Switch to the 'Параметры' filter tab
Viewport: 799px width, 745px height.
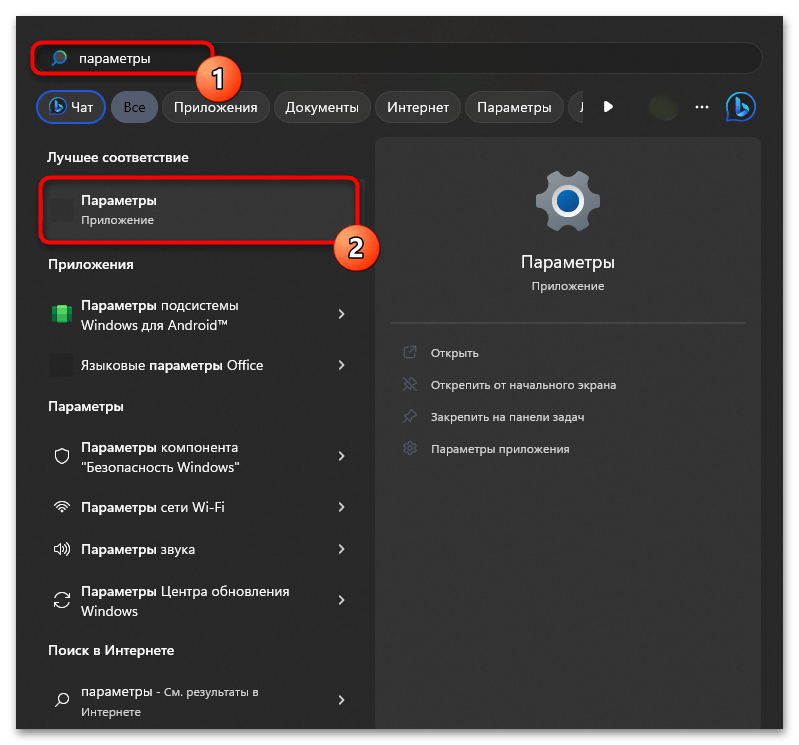coord(514,107)
